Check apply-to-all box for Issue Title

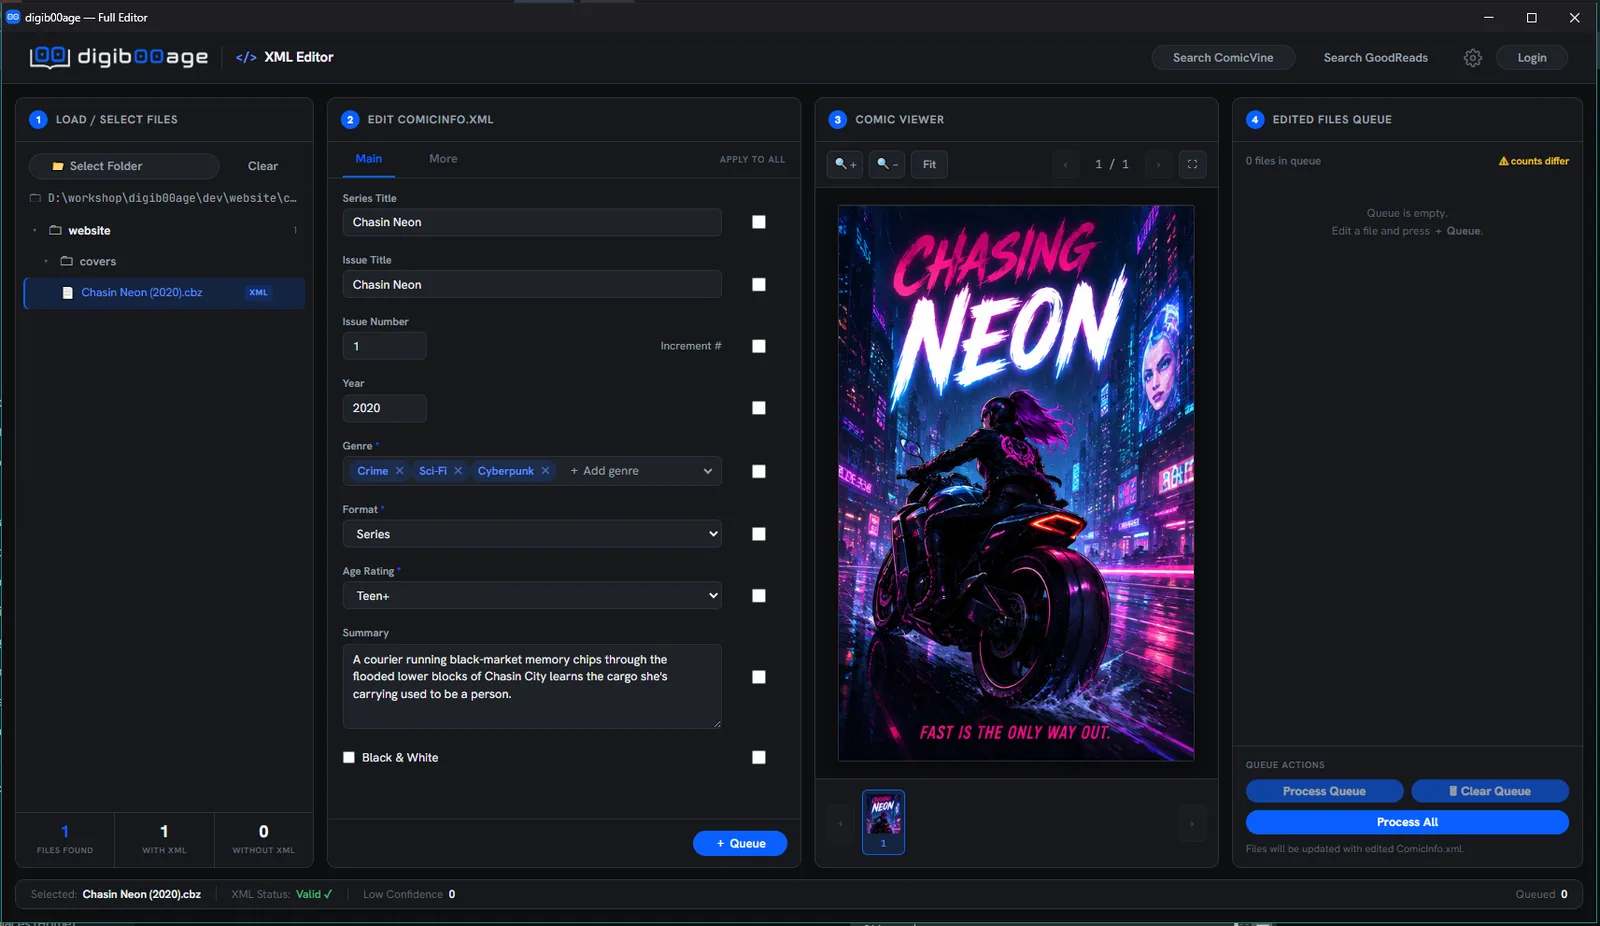click(x=759, y=285)
